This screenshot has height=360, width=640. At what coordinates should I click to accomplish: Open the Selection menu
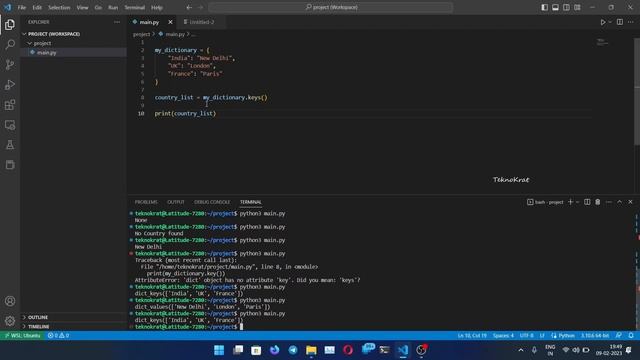tap(59, 7)
